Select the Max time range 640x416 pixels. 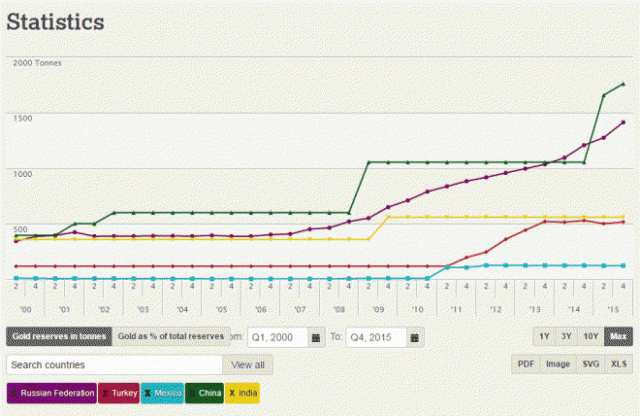(x=618, y=337)
